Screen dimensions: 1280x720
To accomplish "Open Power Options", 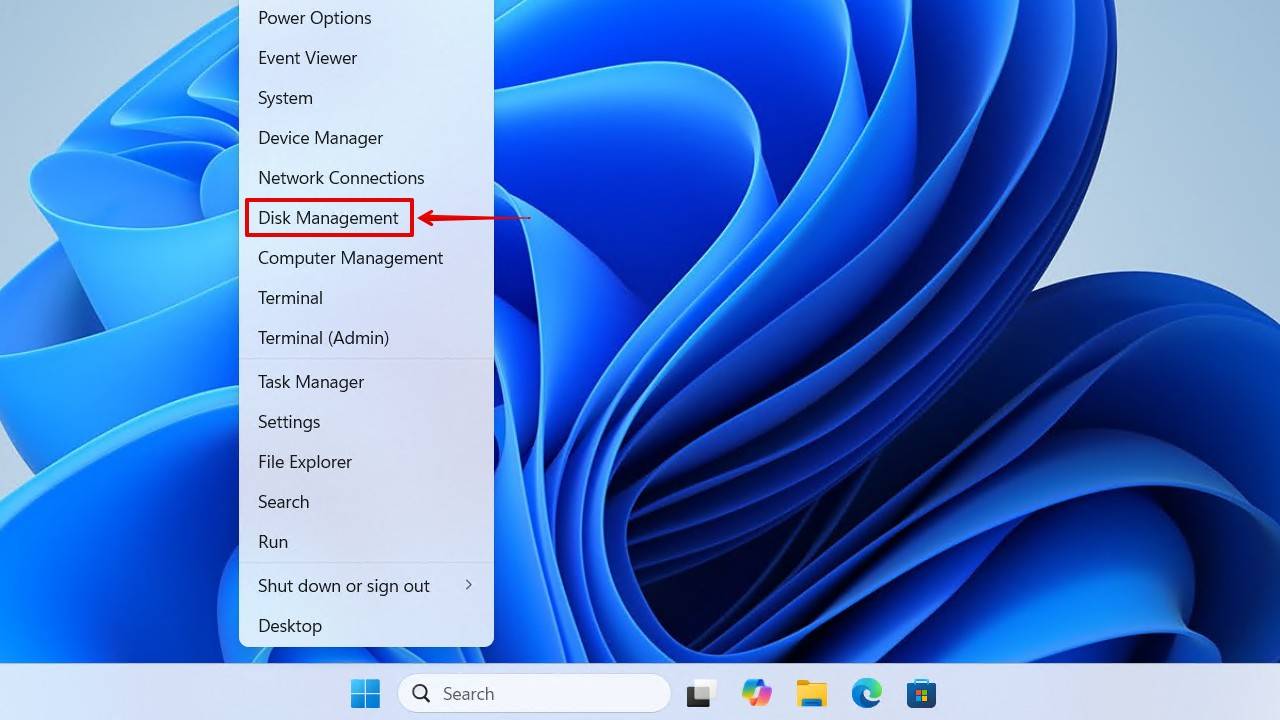I will [x=314, y=18].
